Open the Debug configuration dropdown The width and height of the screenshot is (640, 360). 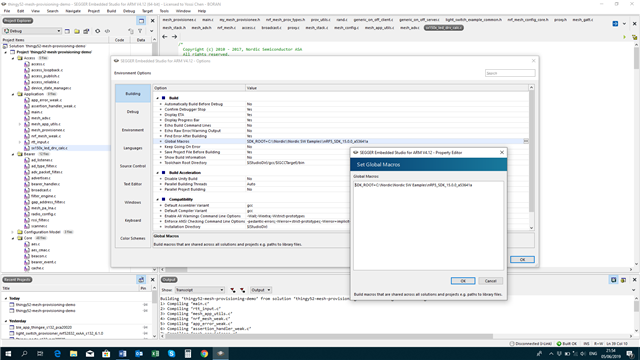click(x=32, y=31)
